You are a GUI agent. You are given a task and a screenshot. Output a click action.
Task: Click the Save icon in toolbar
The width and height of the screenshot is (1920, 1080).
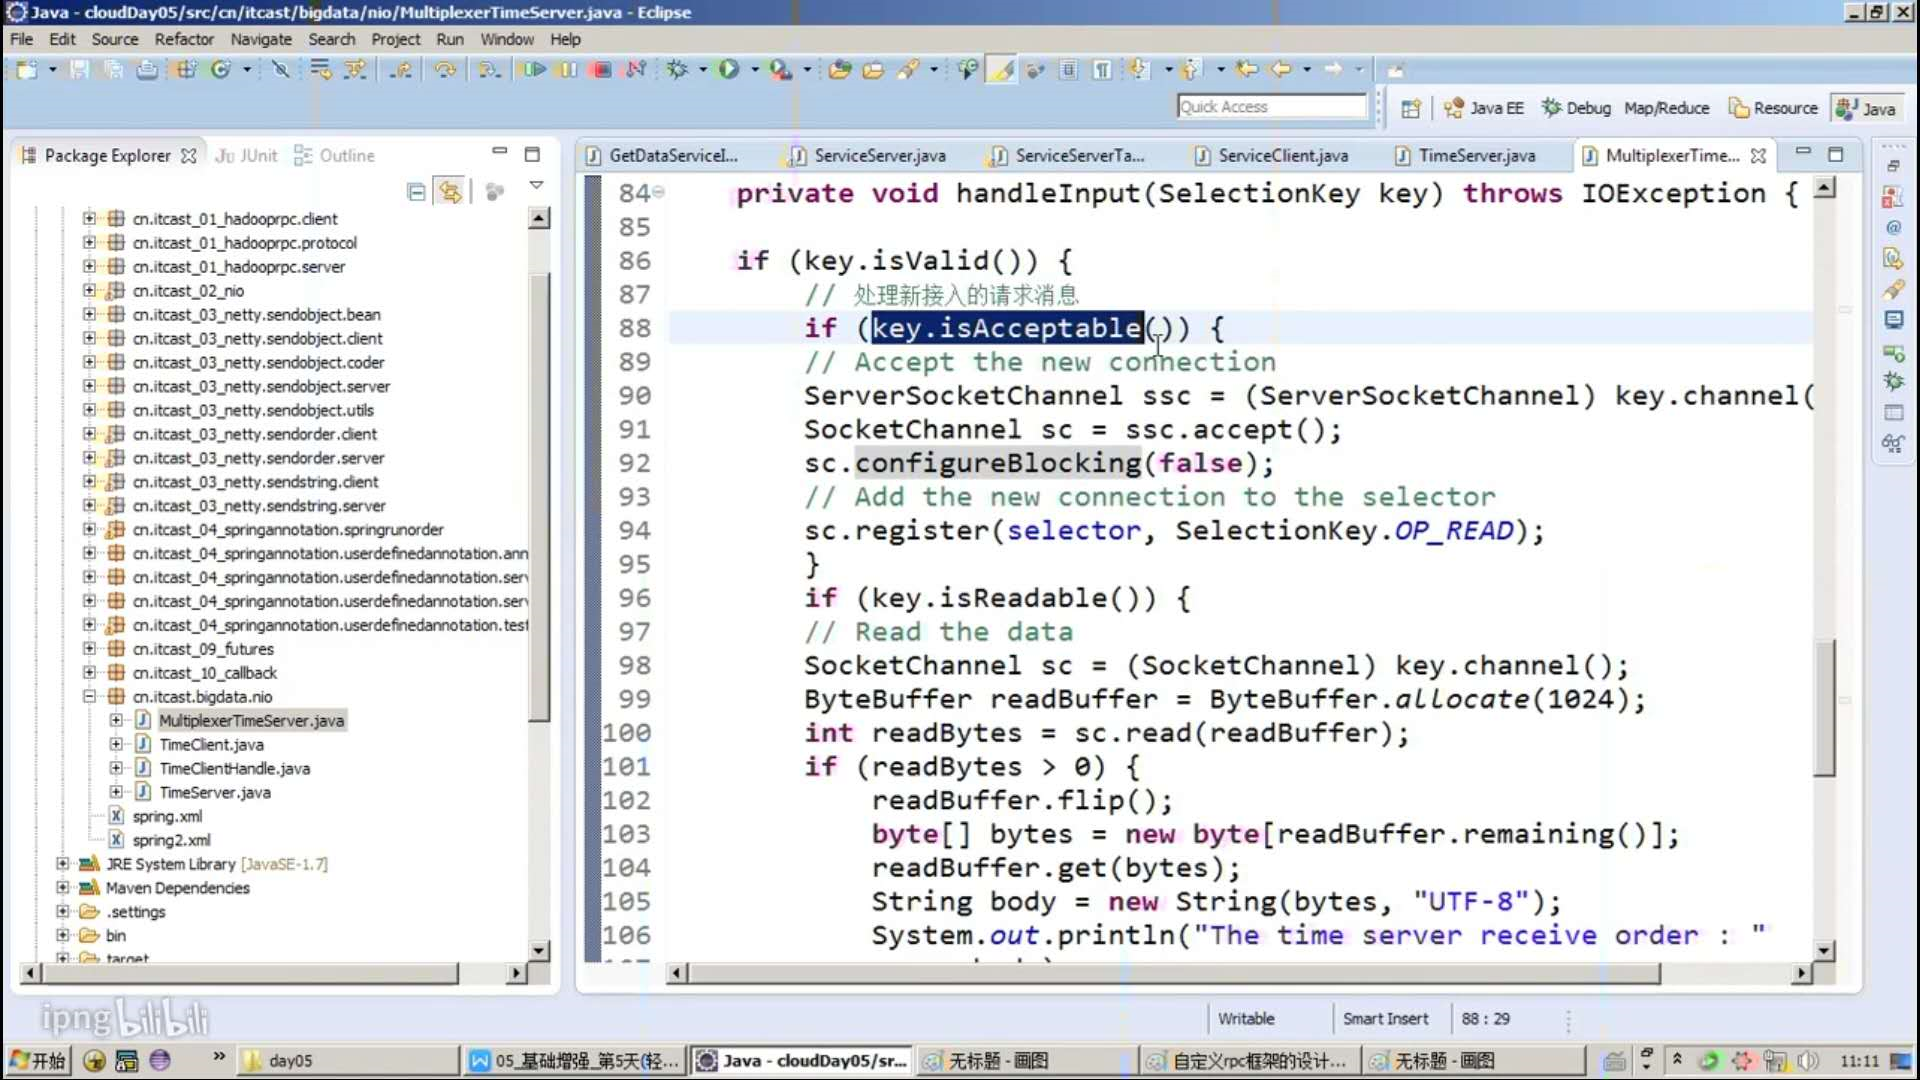pyautogui.click(x=79, y=70)
